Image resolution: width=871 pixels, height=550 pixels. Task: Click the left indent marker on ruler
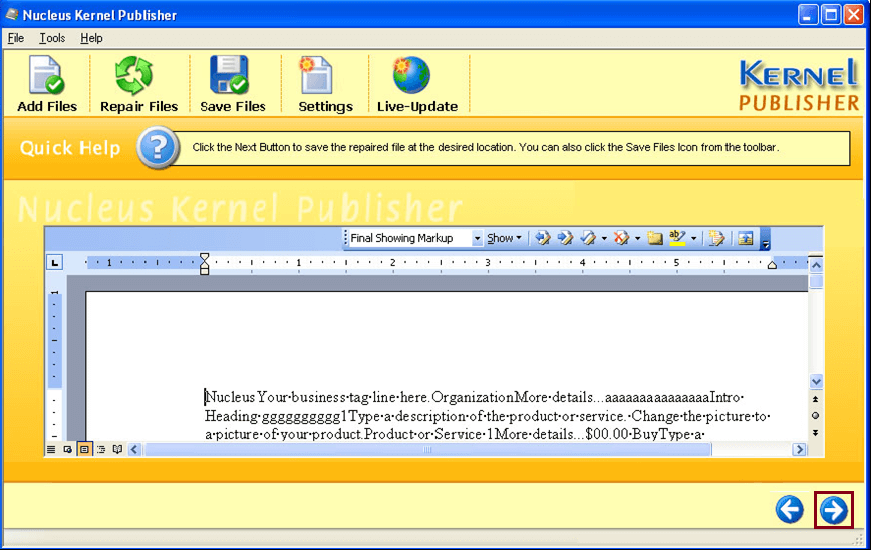(204, 264)
